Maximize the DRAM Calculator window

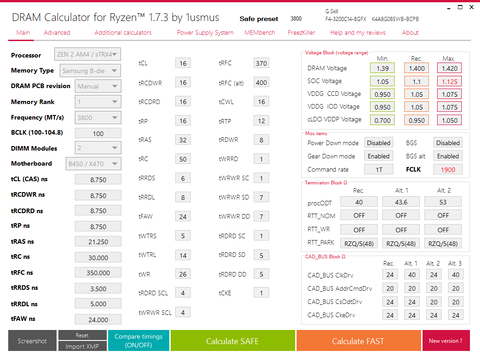click(x=460, y=7)
